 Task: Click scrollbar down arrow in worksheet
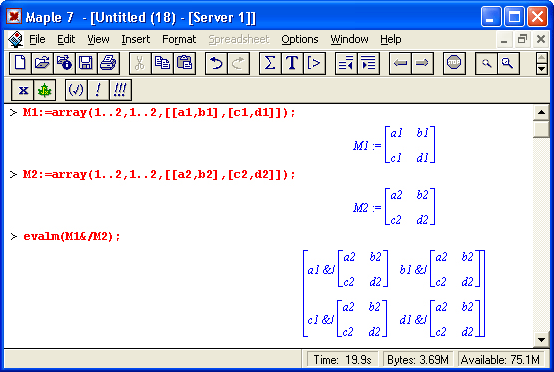pos(541,340)
